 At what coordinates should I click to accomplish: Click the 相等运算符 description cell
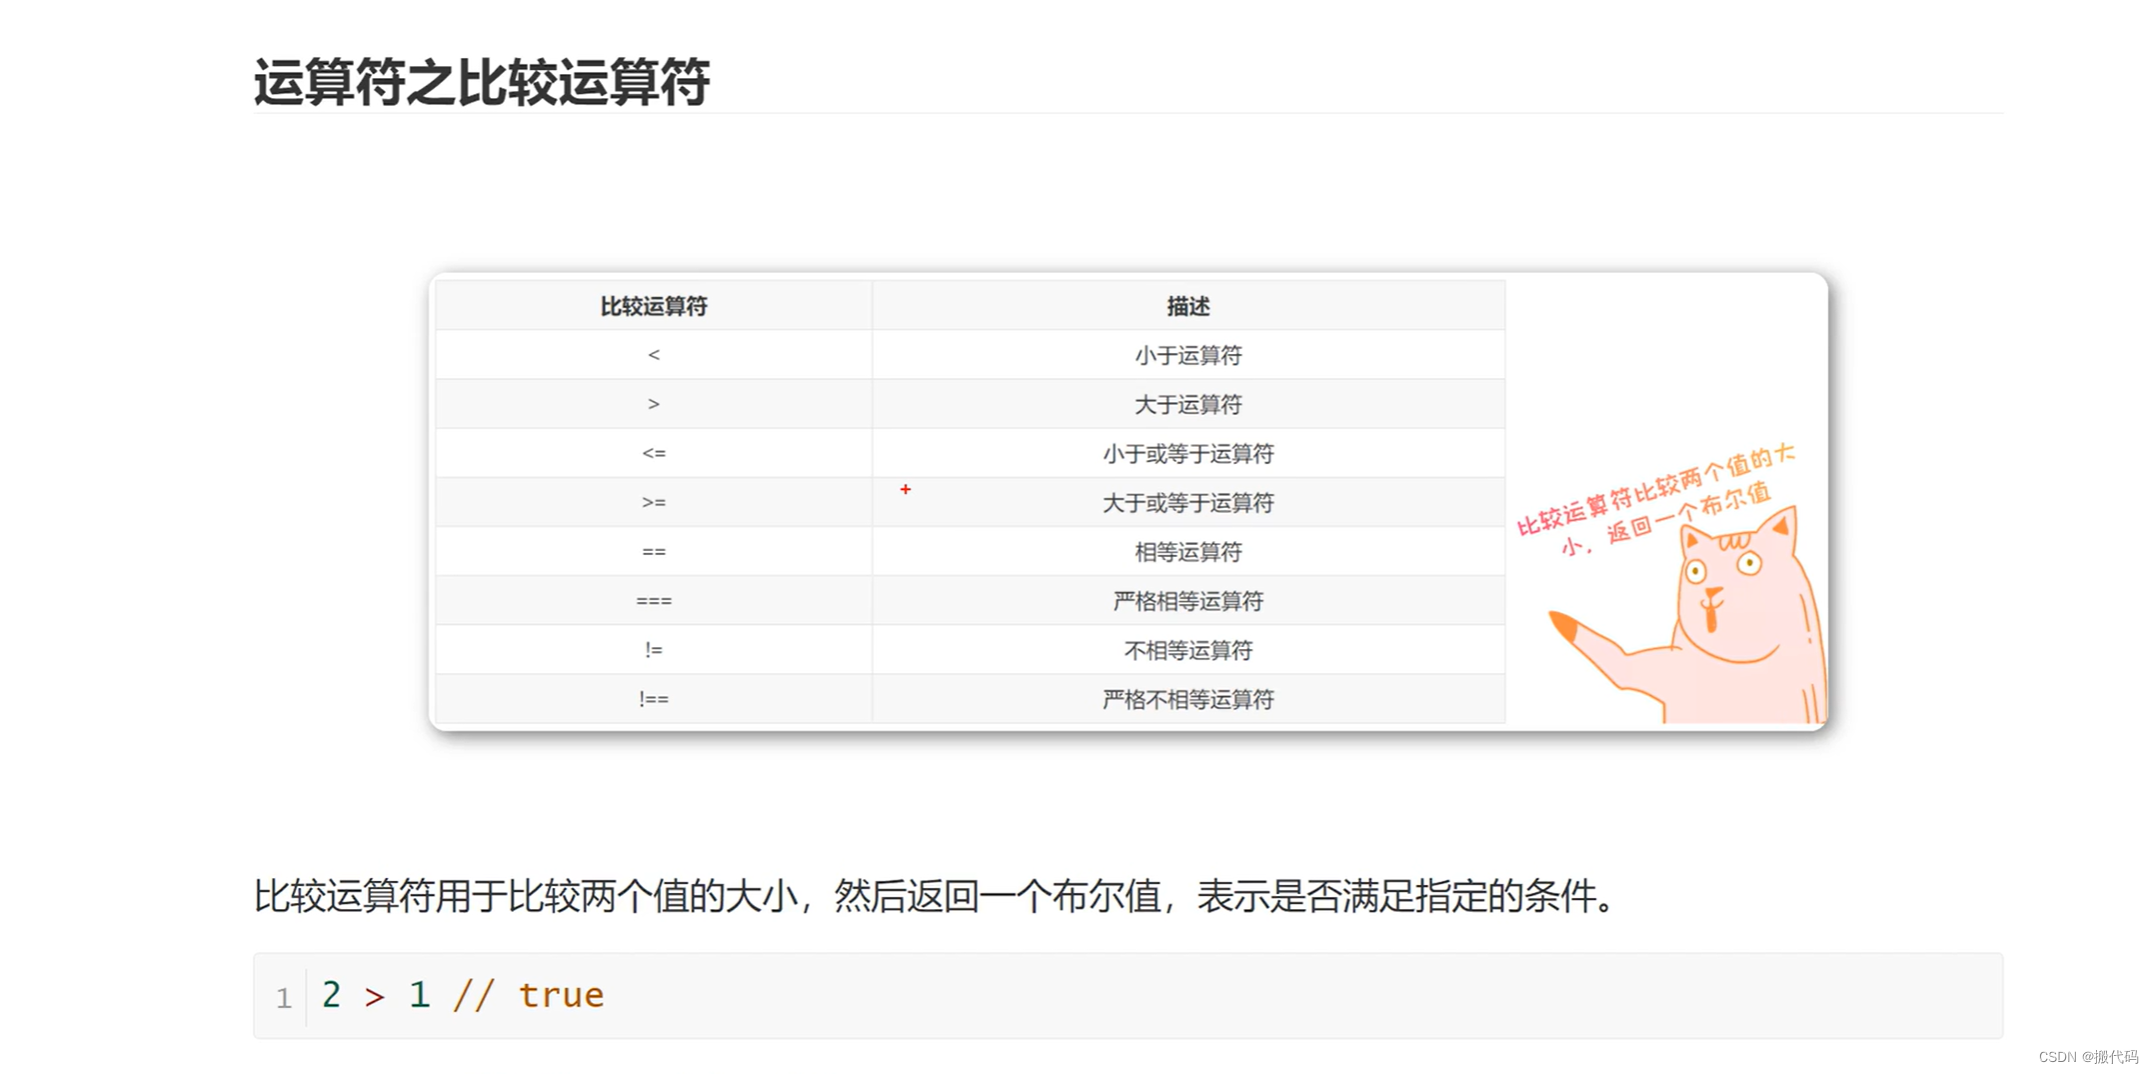[x=1188, y=551]
